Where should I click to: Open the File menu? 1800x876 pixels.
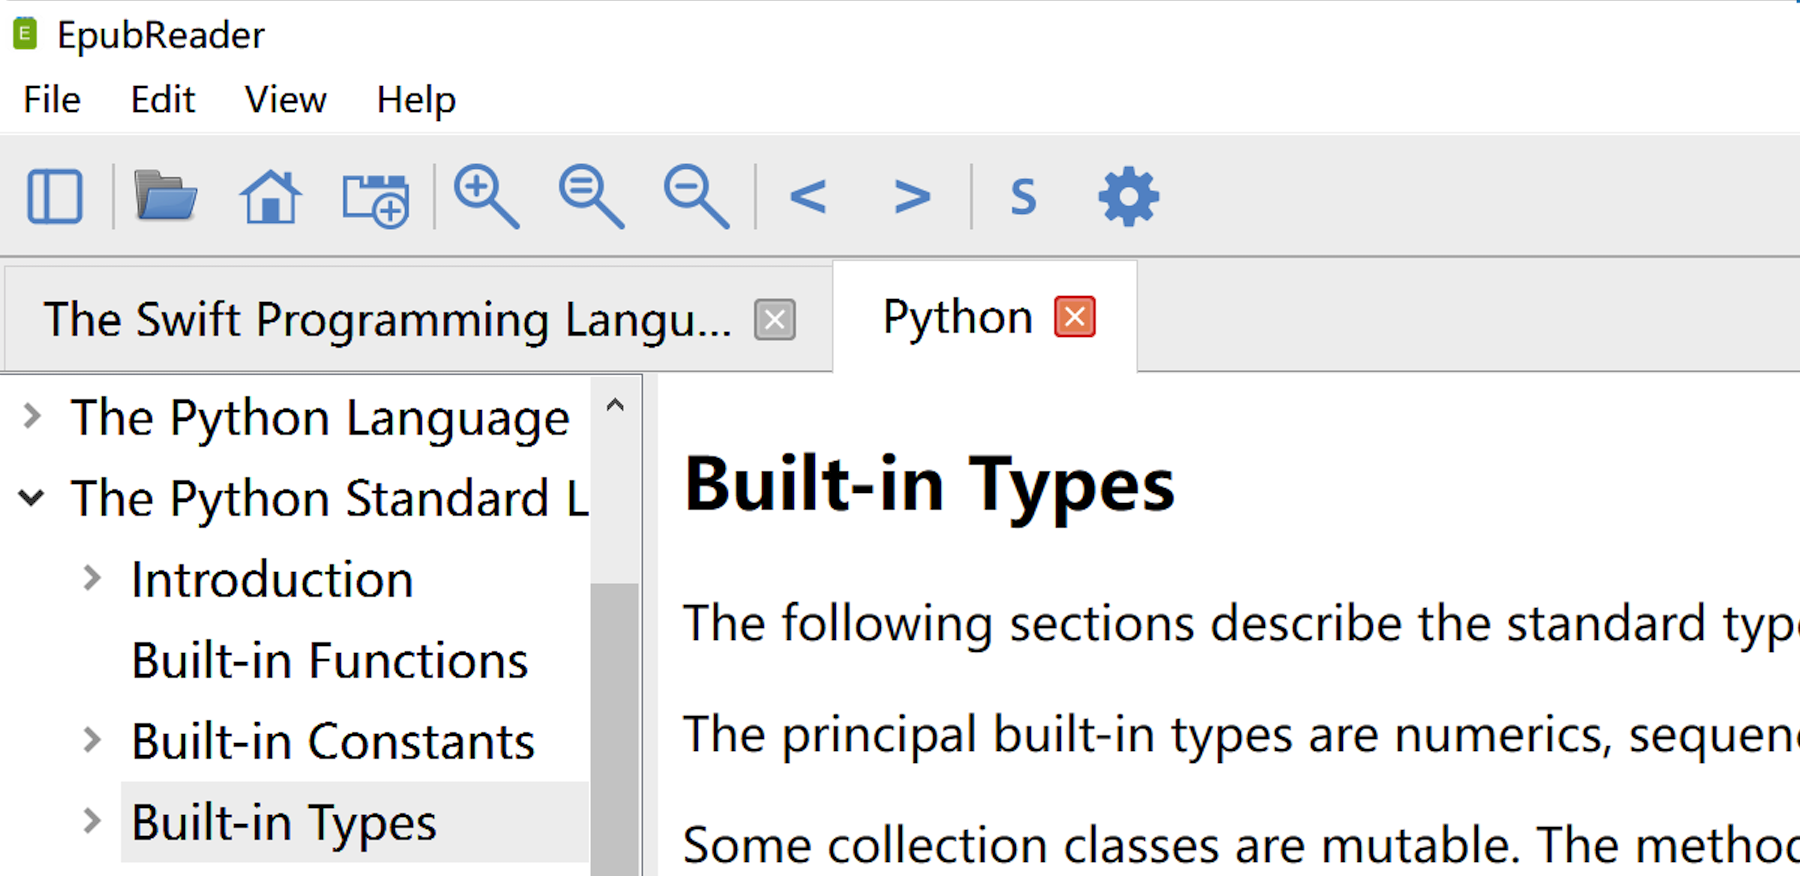pos(52,99)
